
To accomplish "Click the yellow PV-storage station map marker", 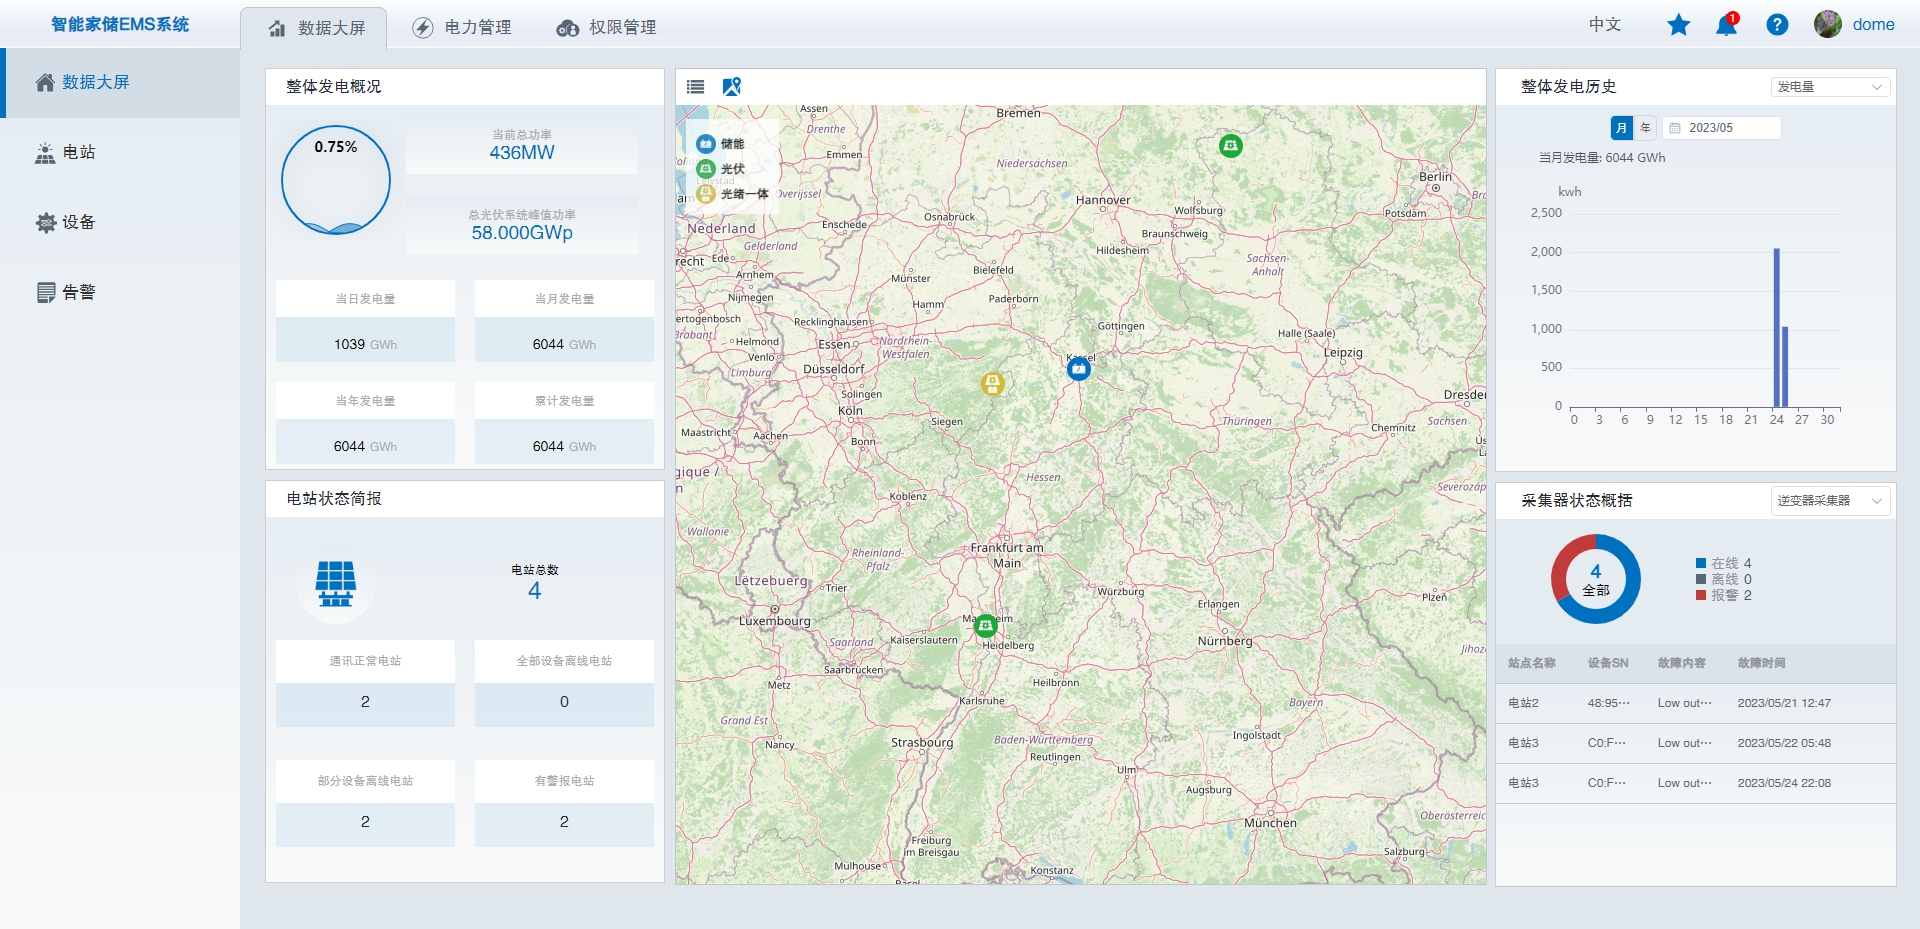I will 992,383.
